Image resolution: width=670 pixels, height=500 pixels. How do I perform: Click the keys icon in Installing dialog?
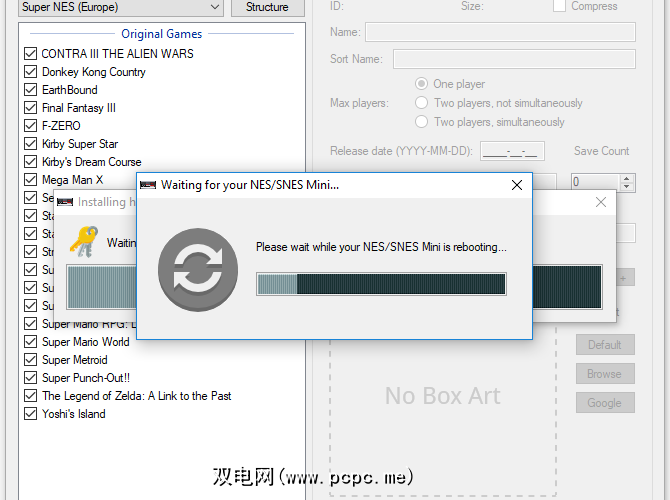pos(84,242)
